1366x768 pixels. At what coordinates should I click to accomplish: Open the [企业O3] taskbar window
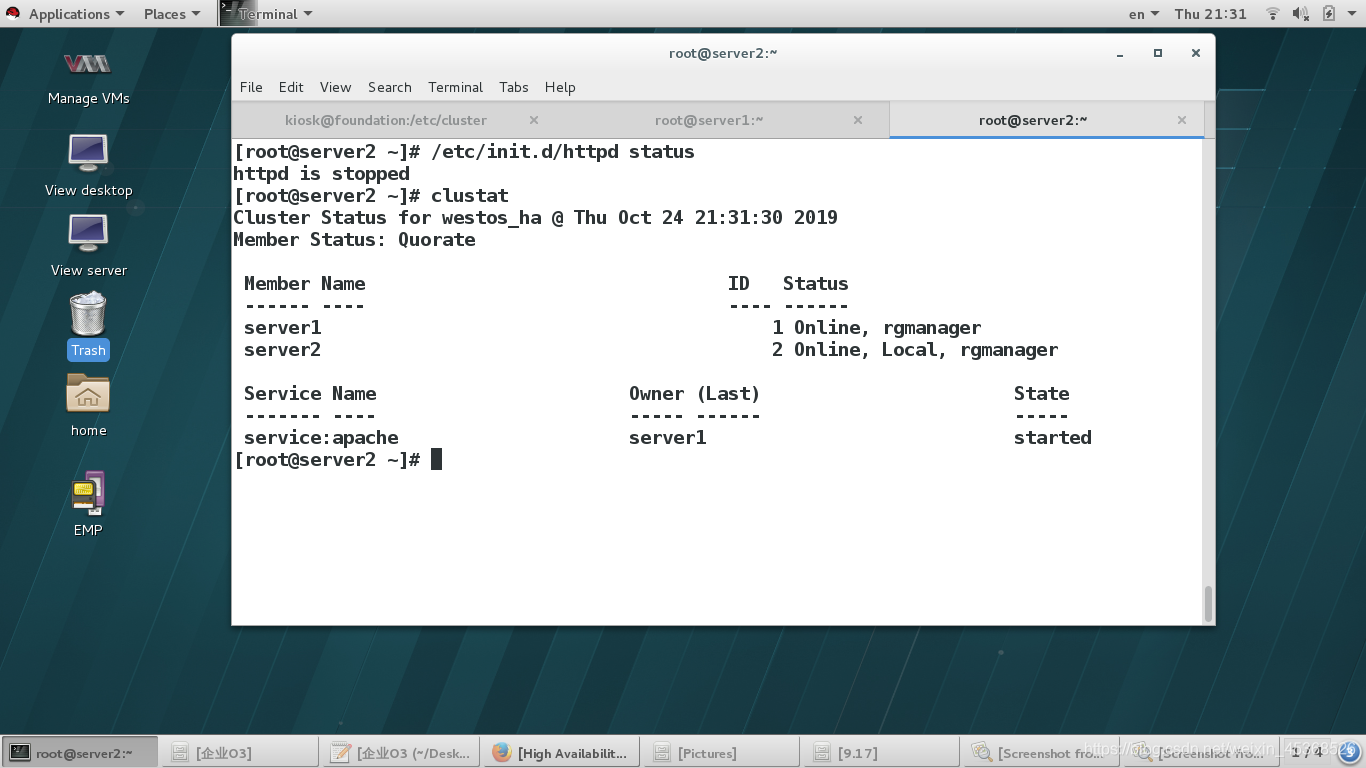[x=240, y=753]
